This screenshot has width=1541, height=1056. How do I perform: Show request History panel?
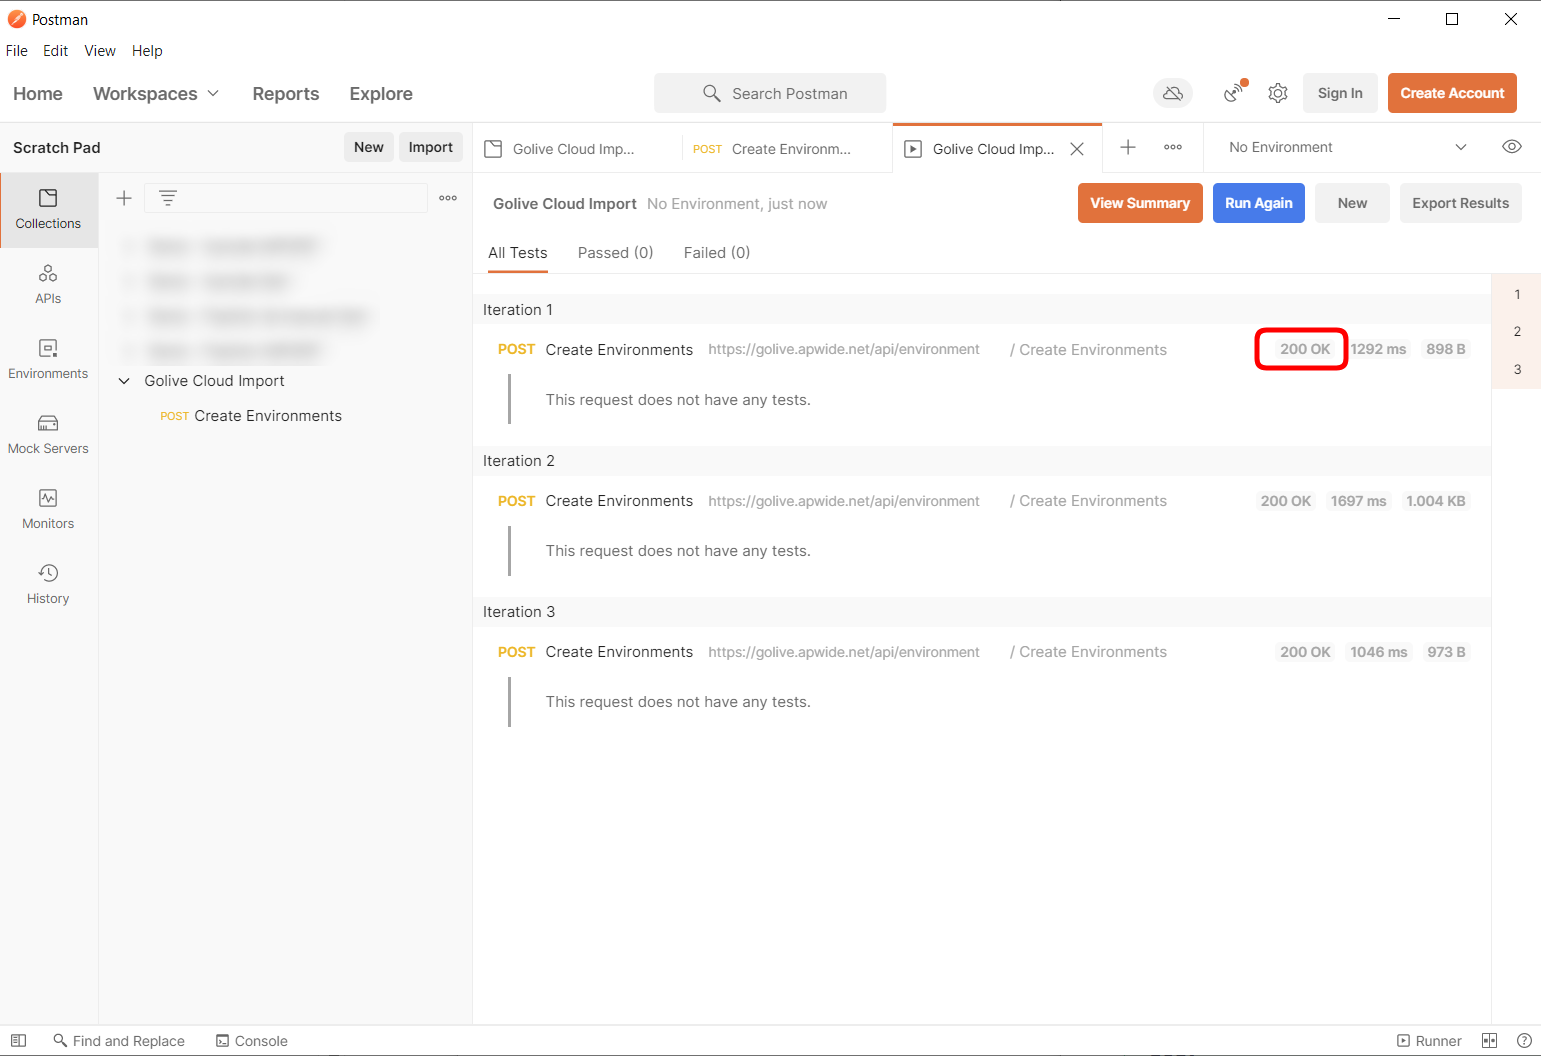48,584
